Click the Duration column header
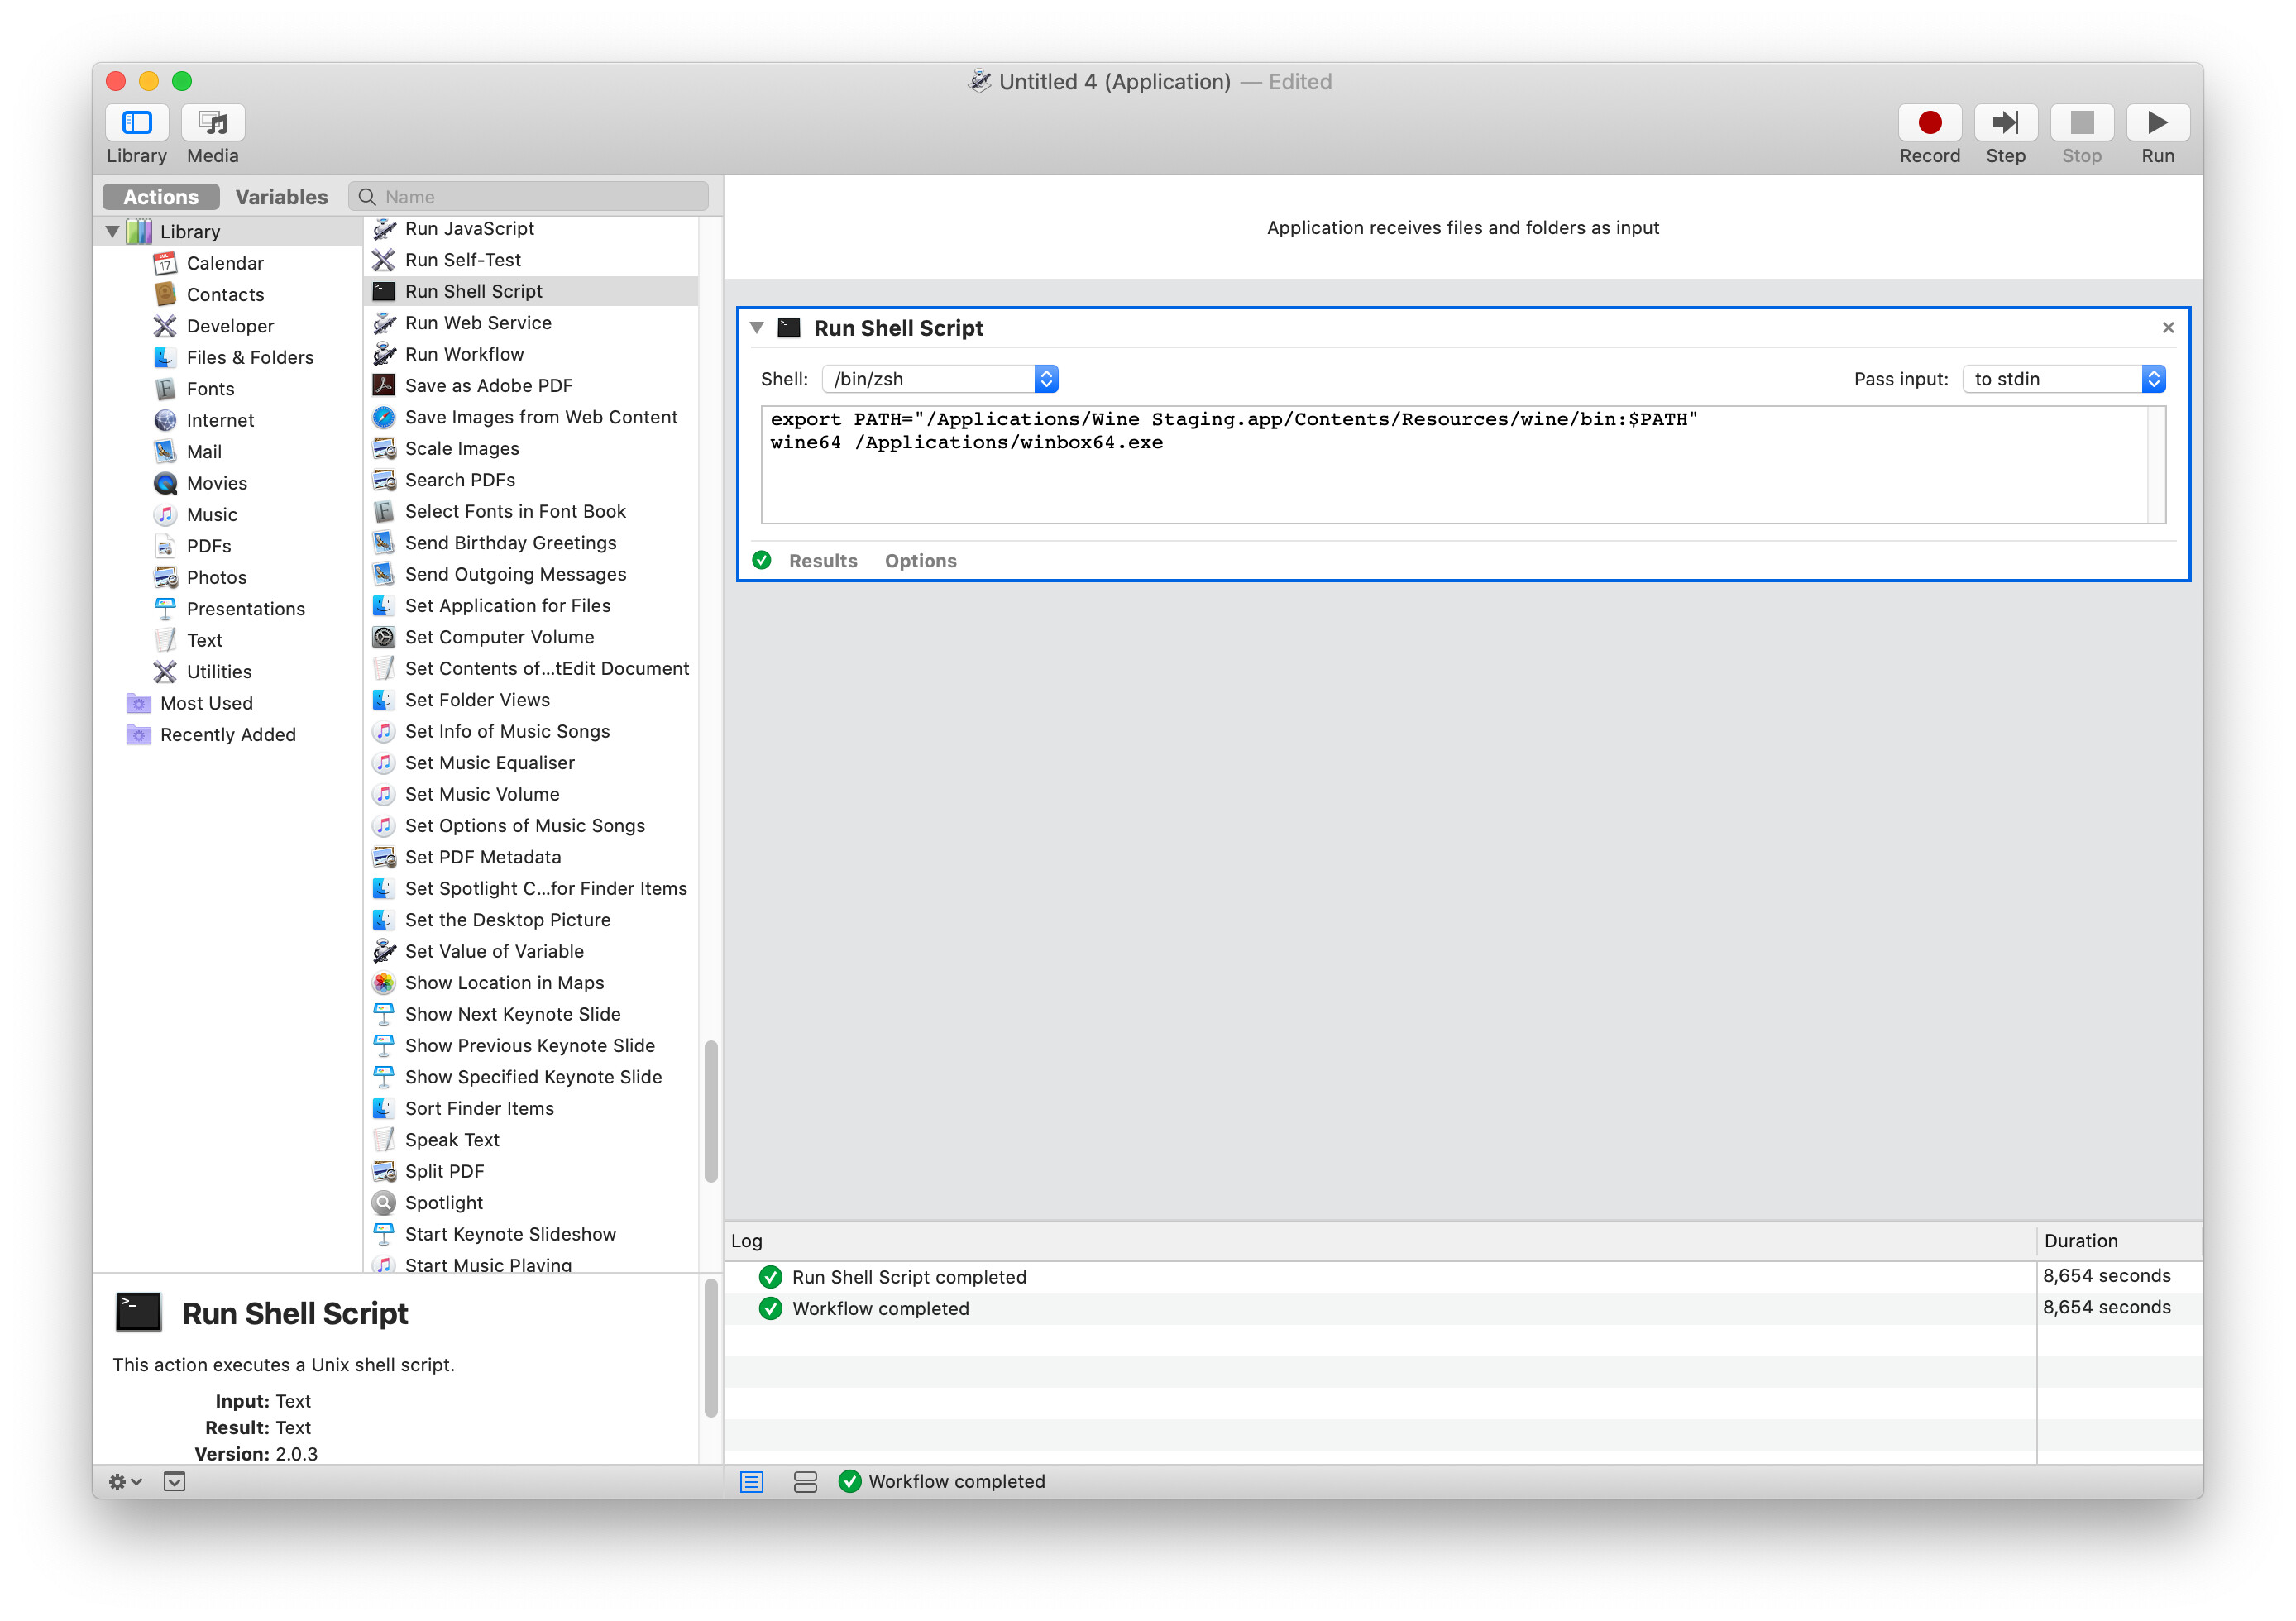Viewport: 2296px width, 1621px height. [x=2119, y=1241]
